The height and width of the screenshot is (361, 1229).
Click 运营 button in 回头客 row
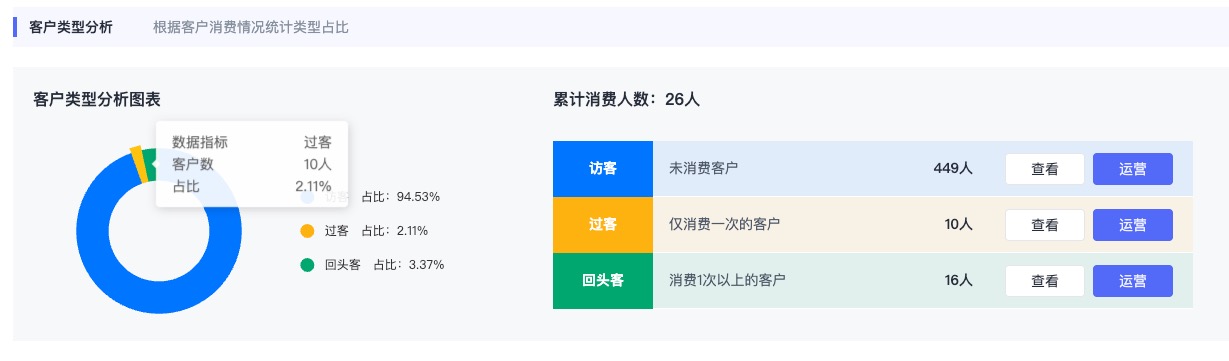1132,281
